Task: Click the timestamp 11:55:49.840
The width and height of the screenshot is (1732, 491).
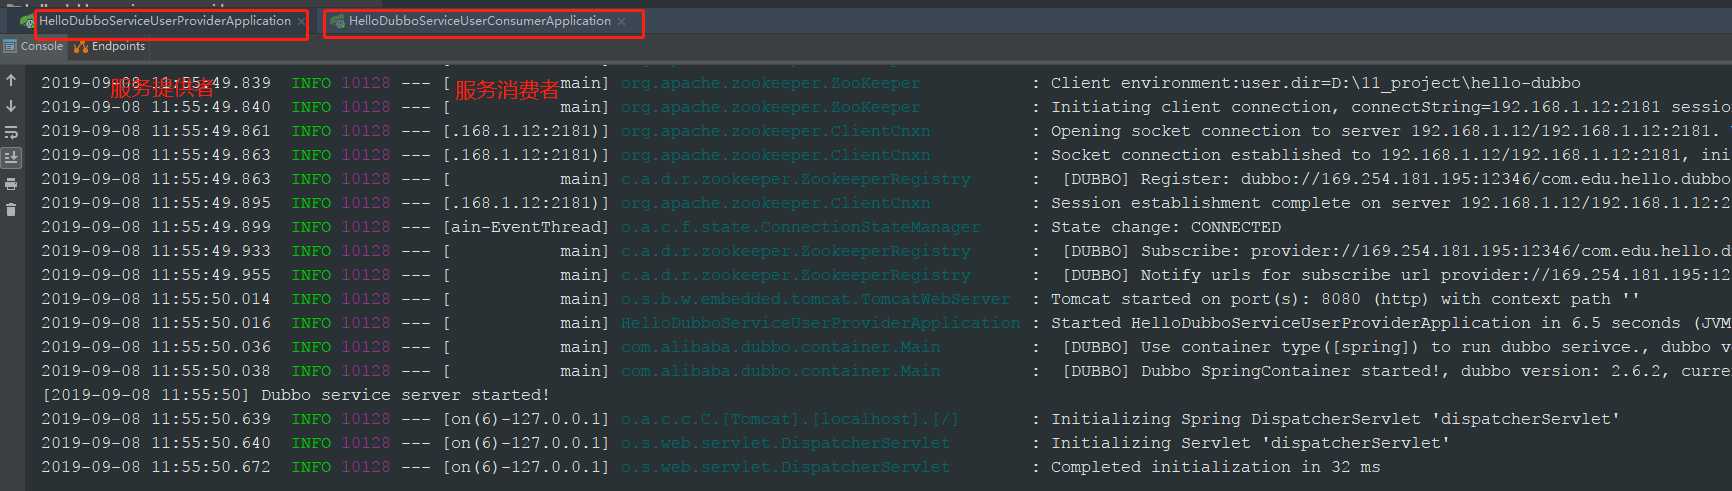Action: point(211,107)
